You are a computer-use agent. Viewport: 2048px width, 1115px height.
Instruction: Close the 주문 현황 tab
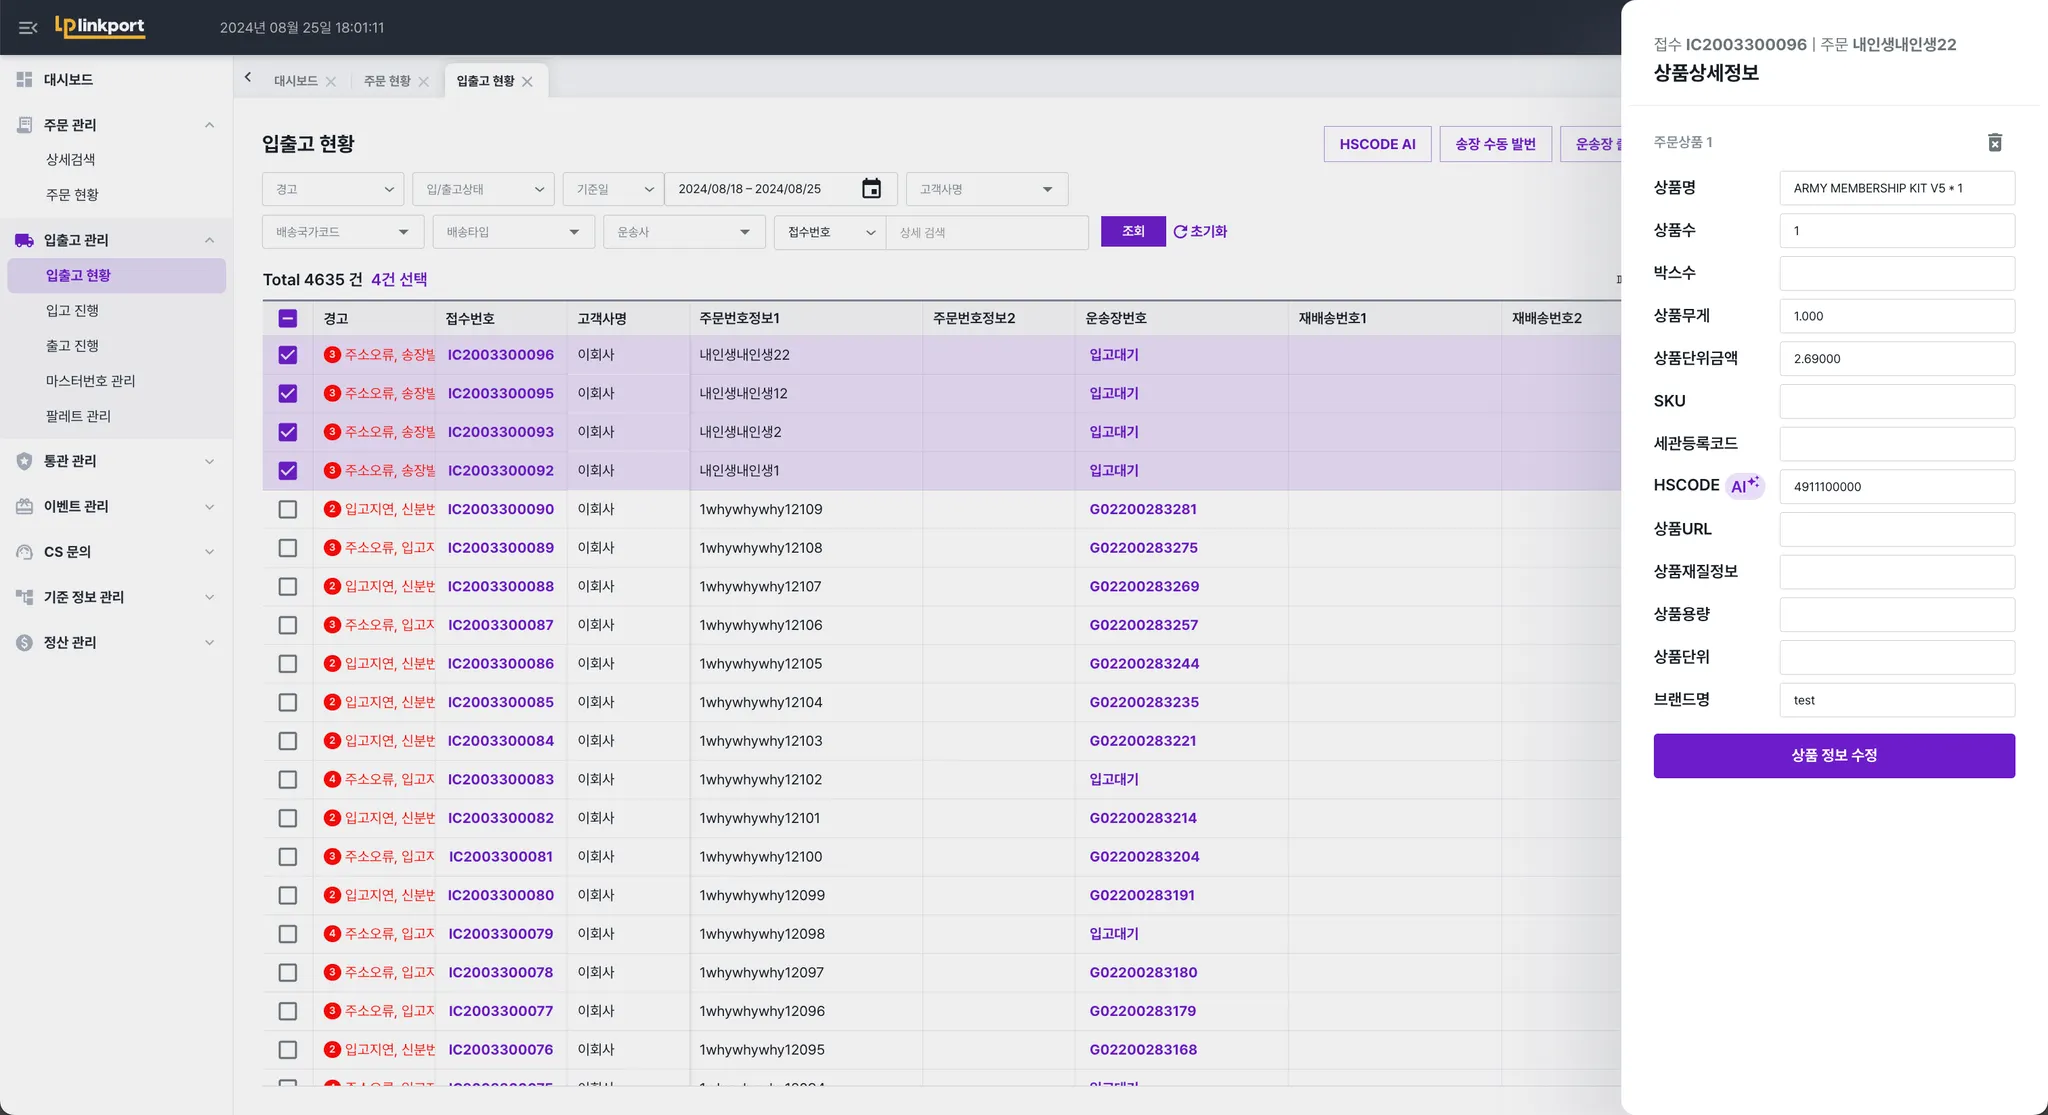(424, 82)
